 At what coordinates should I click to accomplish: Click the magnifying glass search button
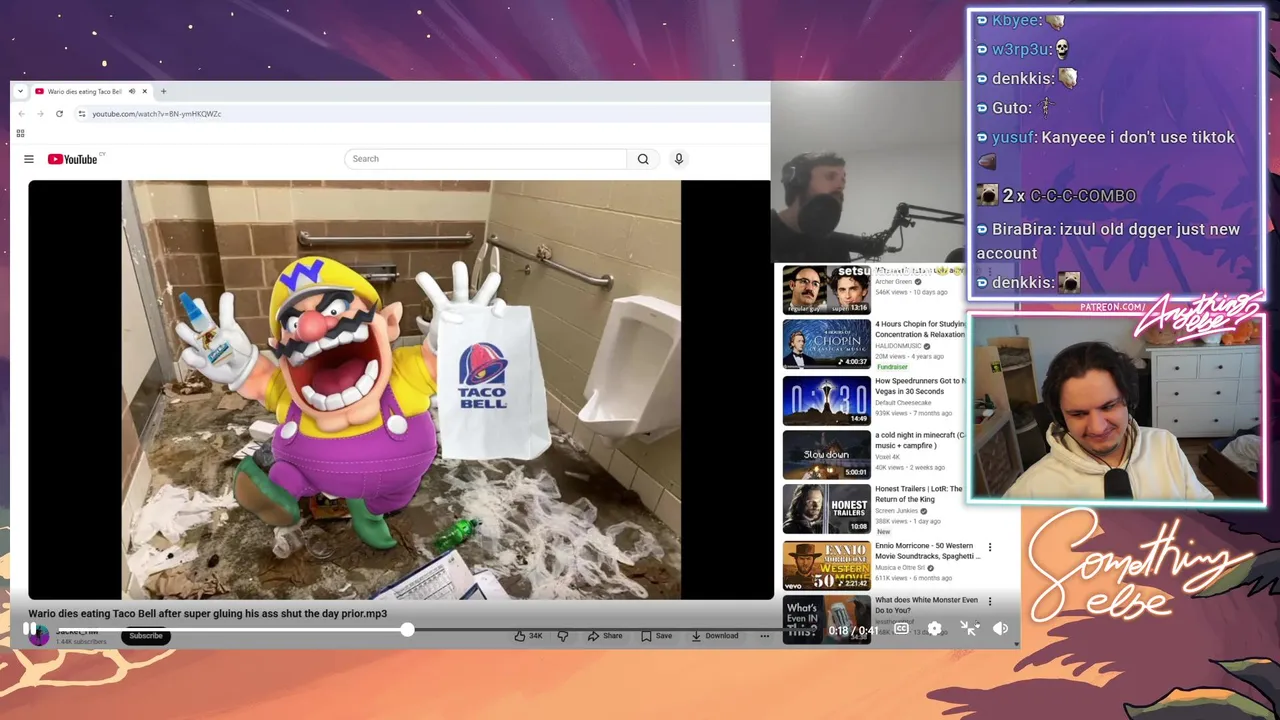click(x=643, y=159)
